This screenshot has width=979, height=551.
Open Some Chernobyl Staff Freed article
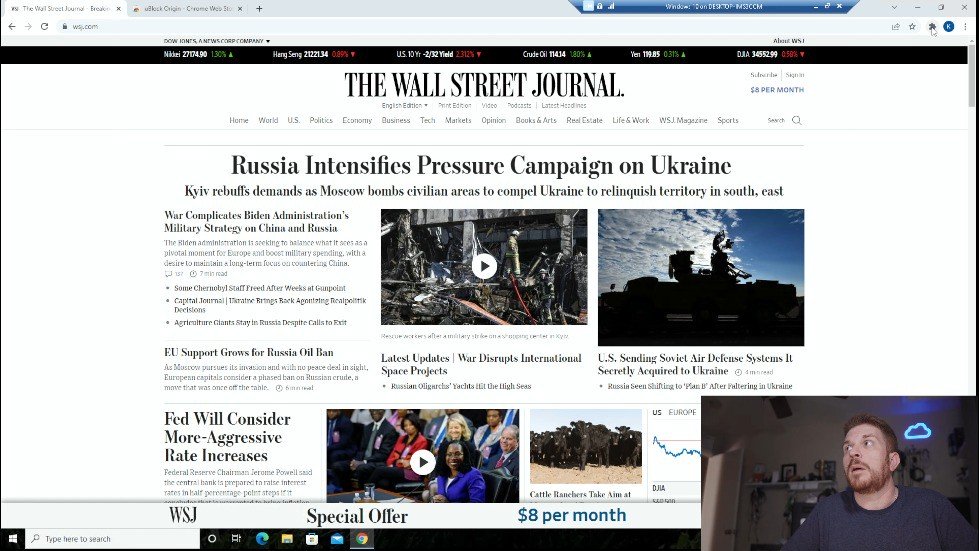tap(260, 288)
